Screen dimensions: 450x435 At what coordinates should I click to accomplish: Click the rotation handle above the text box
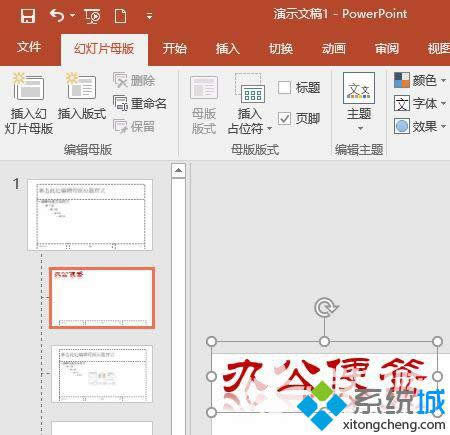325,308
